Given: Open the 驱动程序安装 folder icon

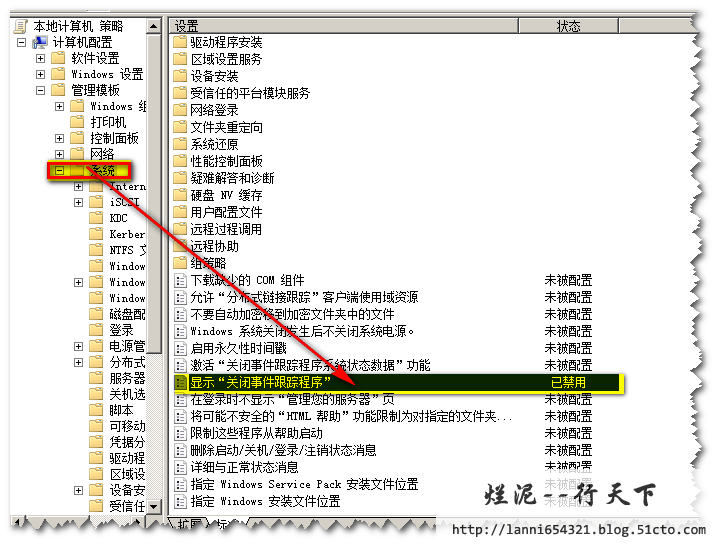Looking at the screenshot, I should click(180, 42).
